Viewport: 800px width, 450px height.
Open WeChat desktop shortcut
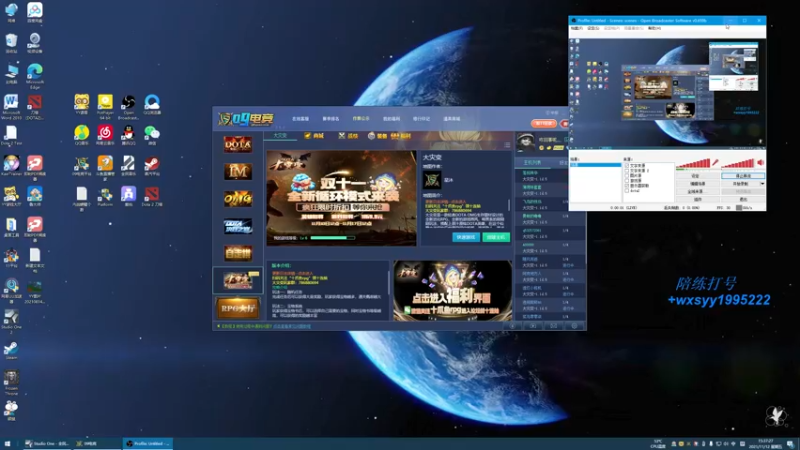point(152,135)
